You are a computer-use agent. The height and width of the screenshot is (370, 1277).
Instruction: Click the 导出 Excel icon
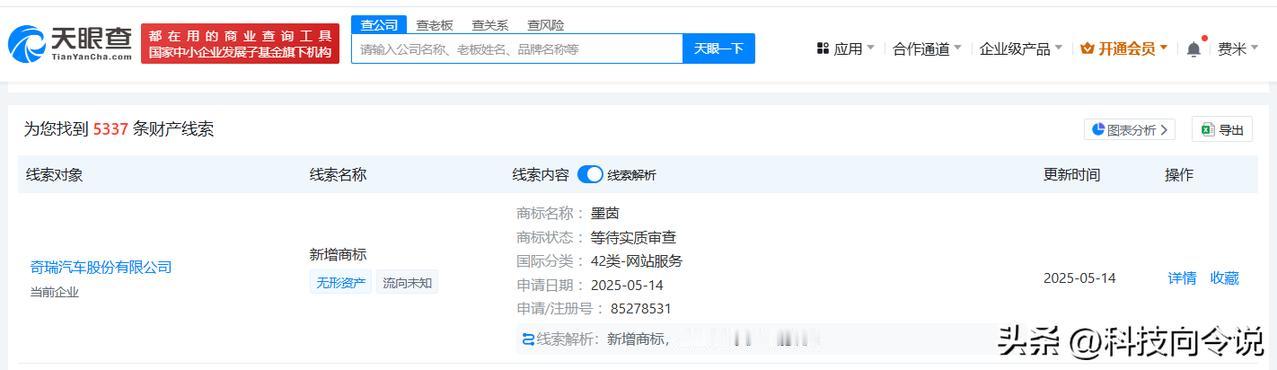coord(1207,129)
